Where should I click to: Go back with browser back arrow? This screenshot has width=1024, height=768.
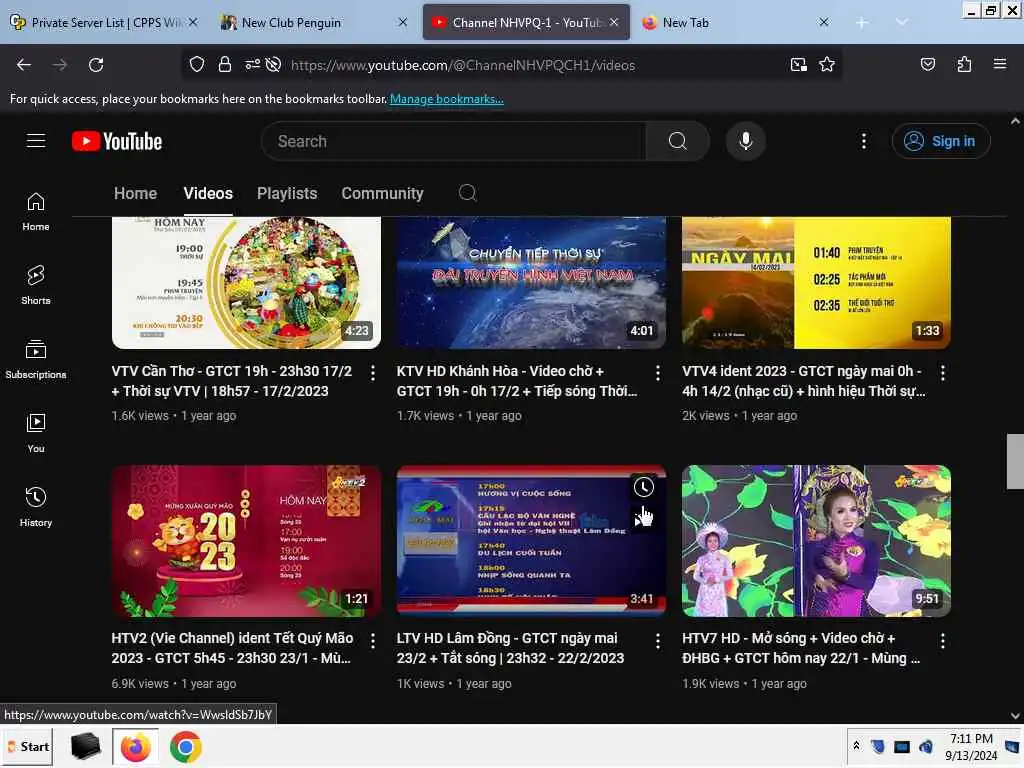(x=24, y=65)
